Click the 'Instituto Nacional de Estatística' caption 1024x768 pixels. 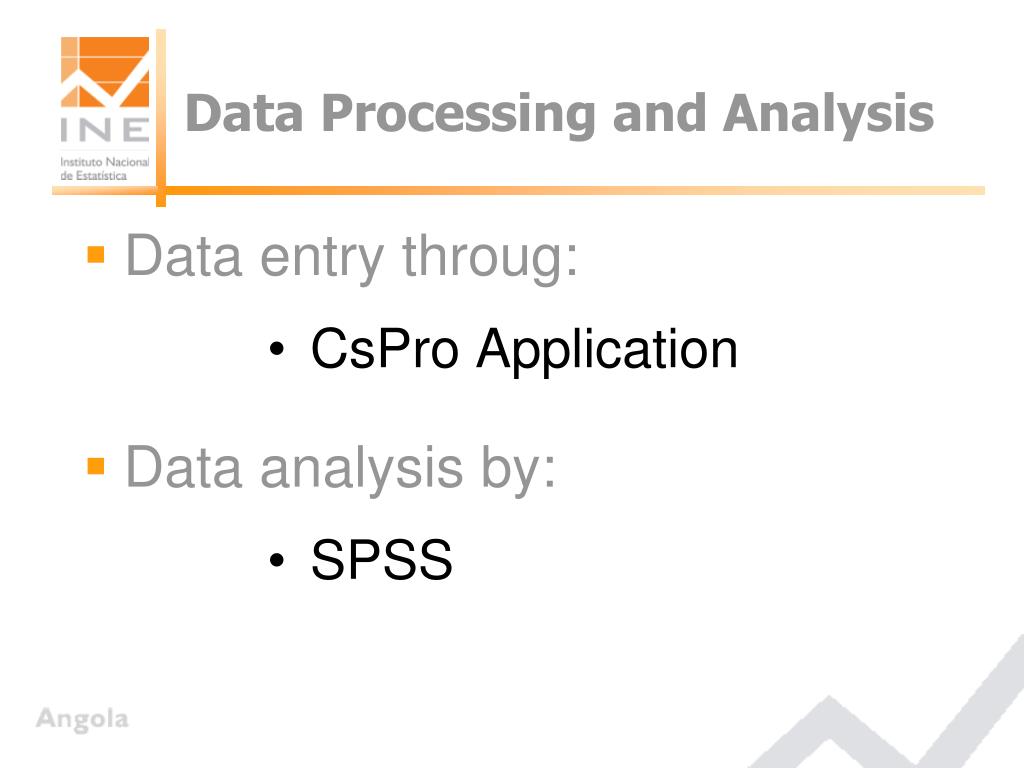point(104,168)
